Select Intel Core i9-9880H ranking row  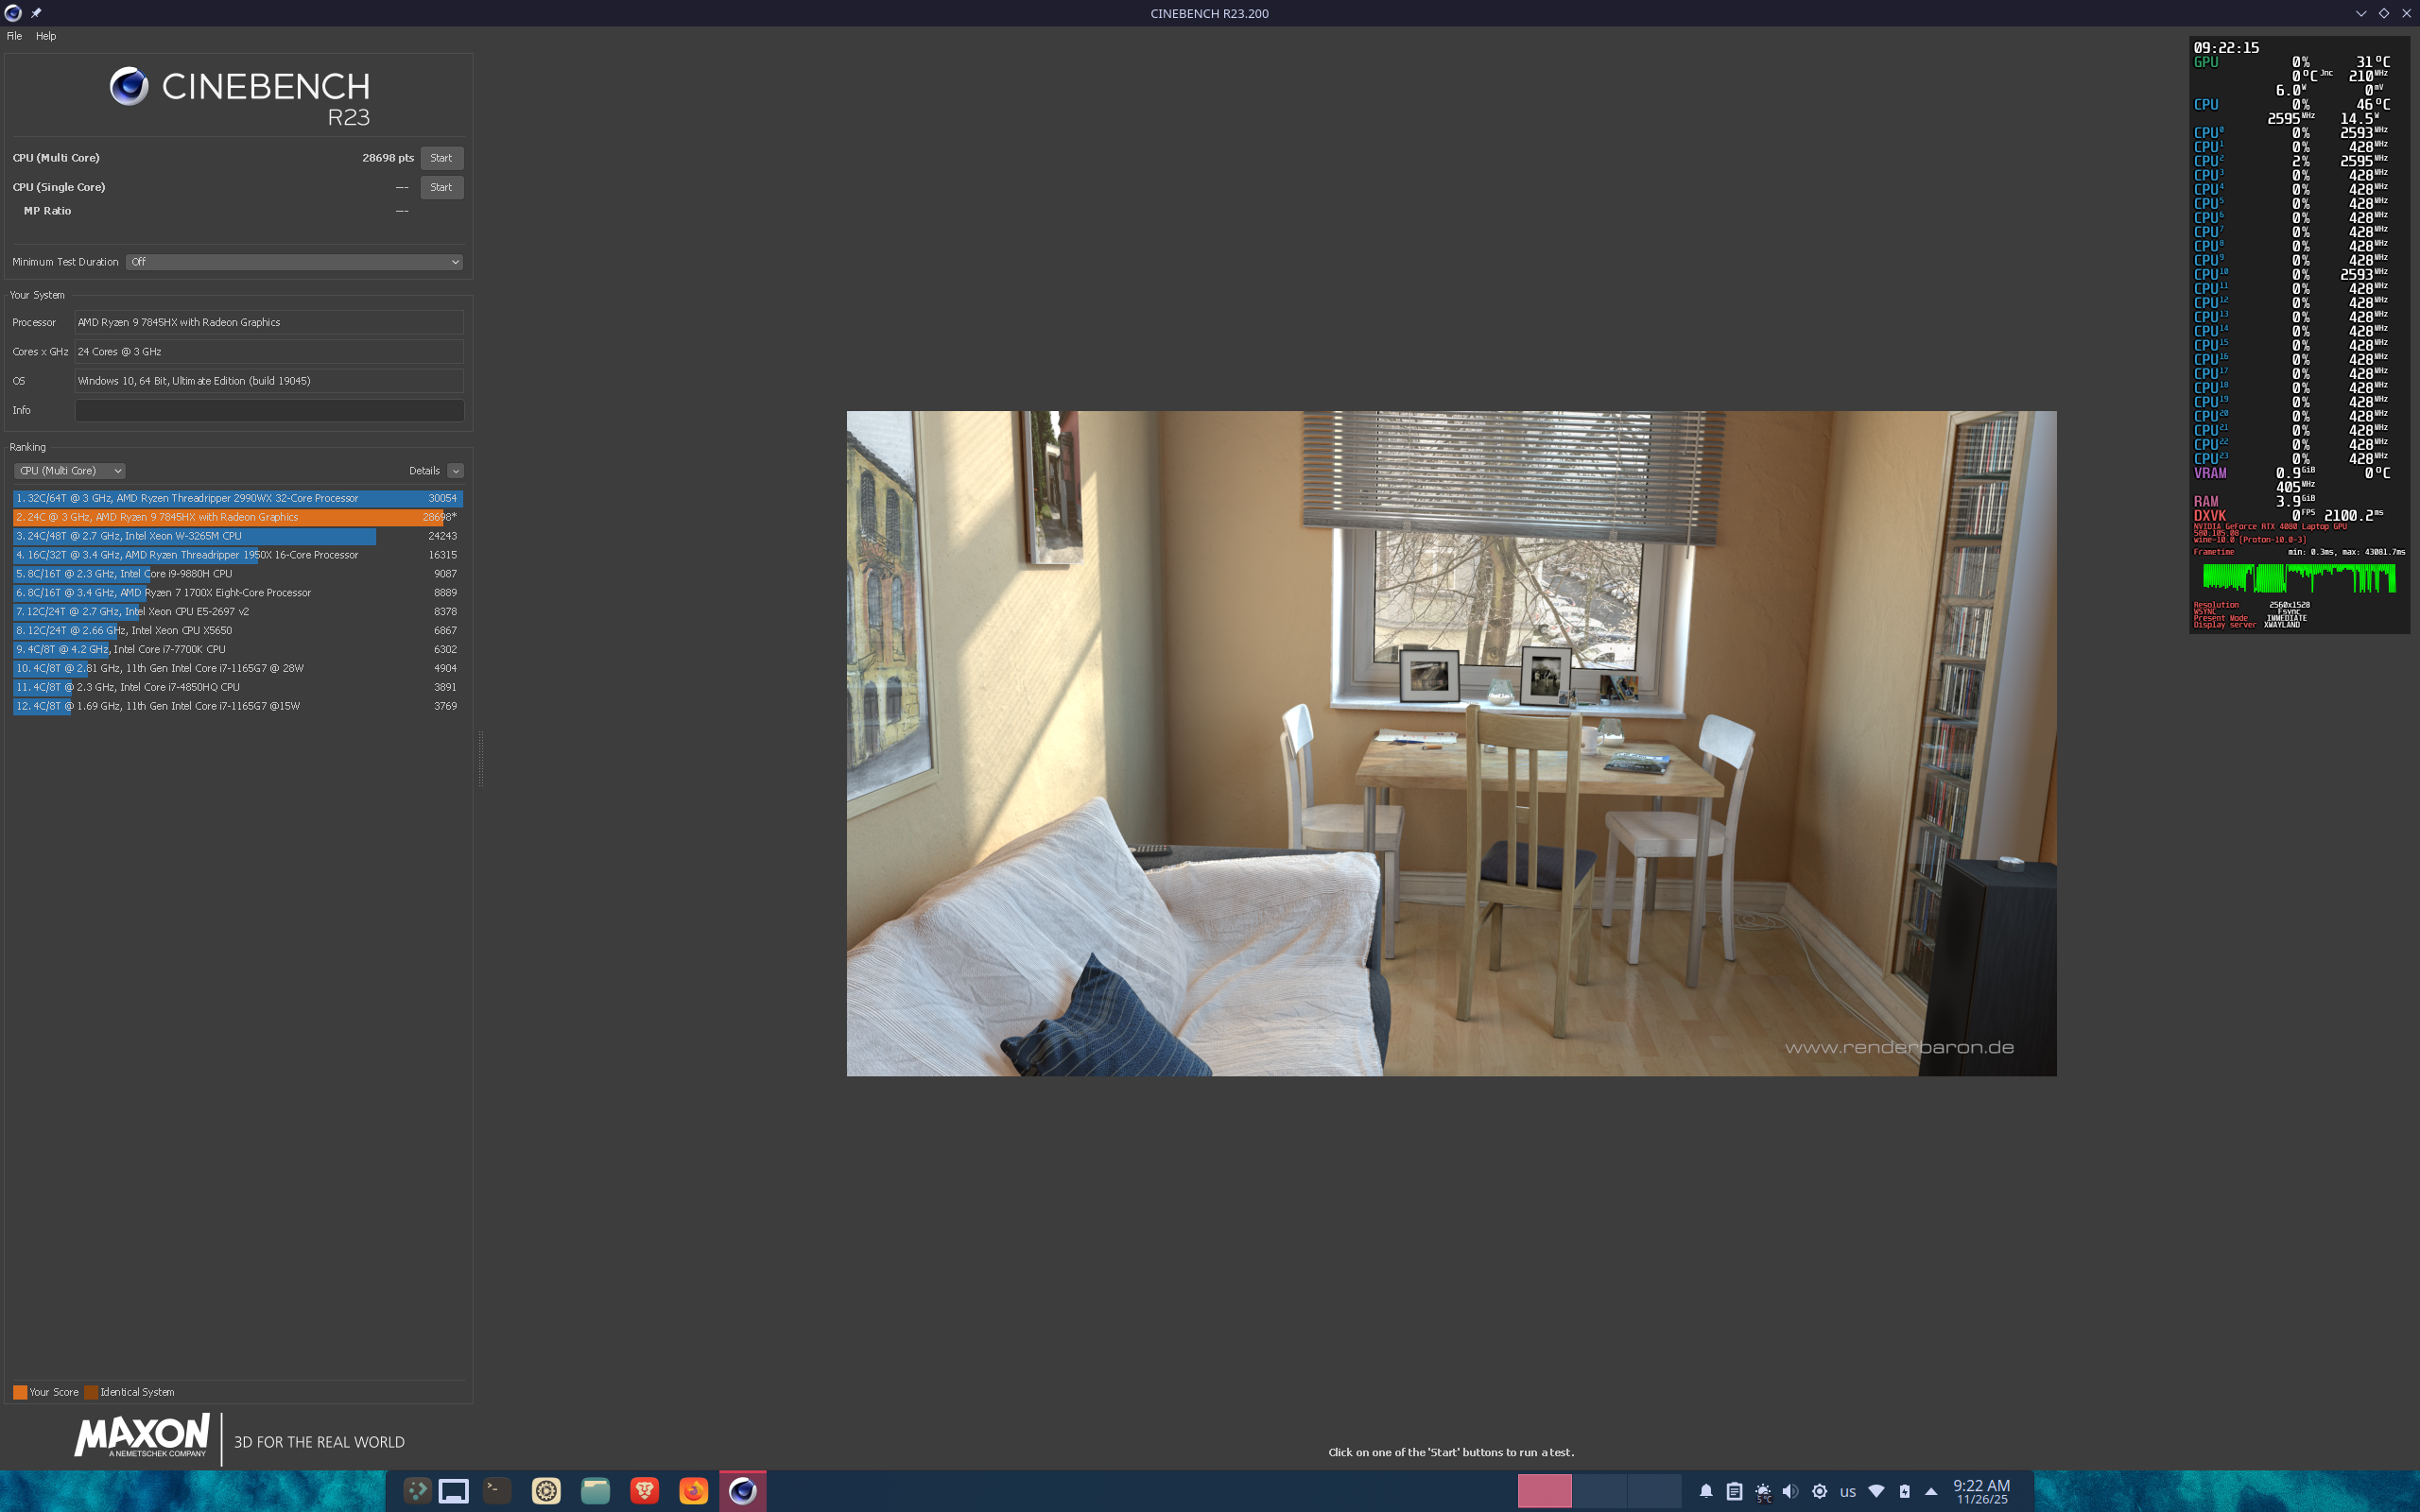tap(238, 574)
